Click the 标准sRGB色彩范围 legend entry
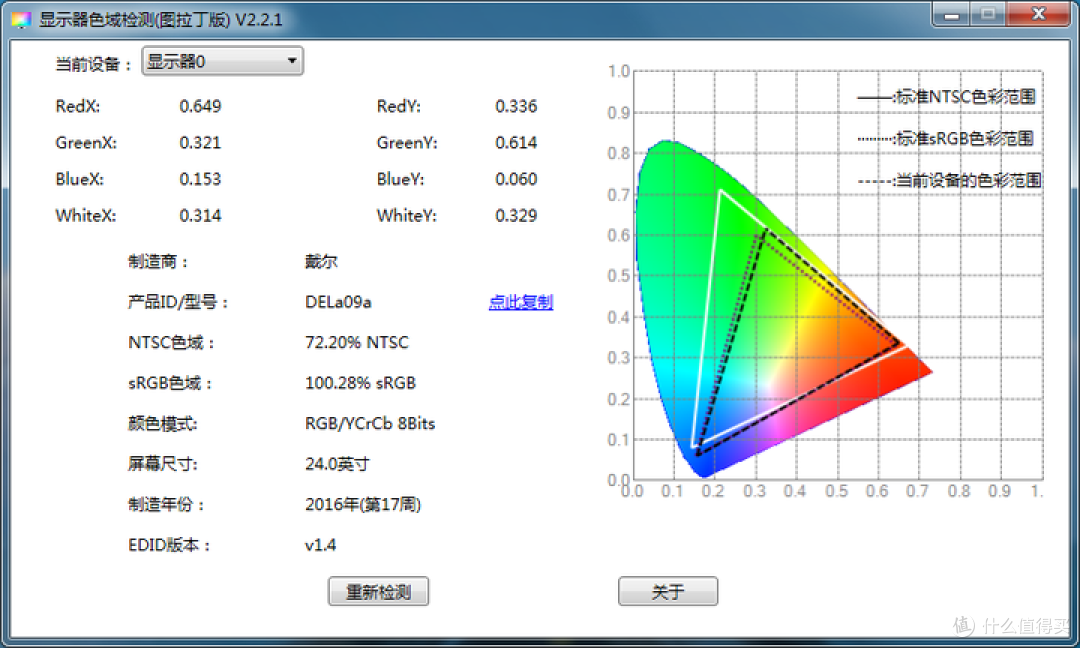Viewport: 1080px width, 648px height. pos(946,138)
